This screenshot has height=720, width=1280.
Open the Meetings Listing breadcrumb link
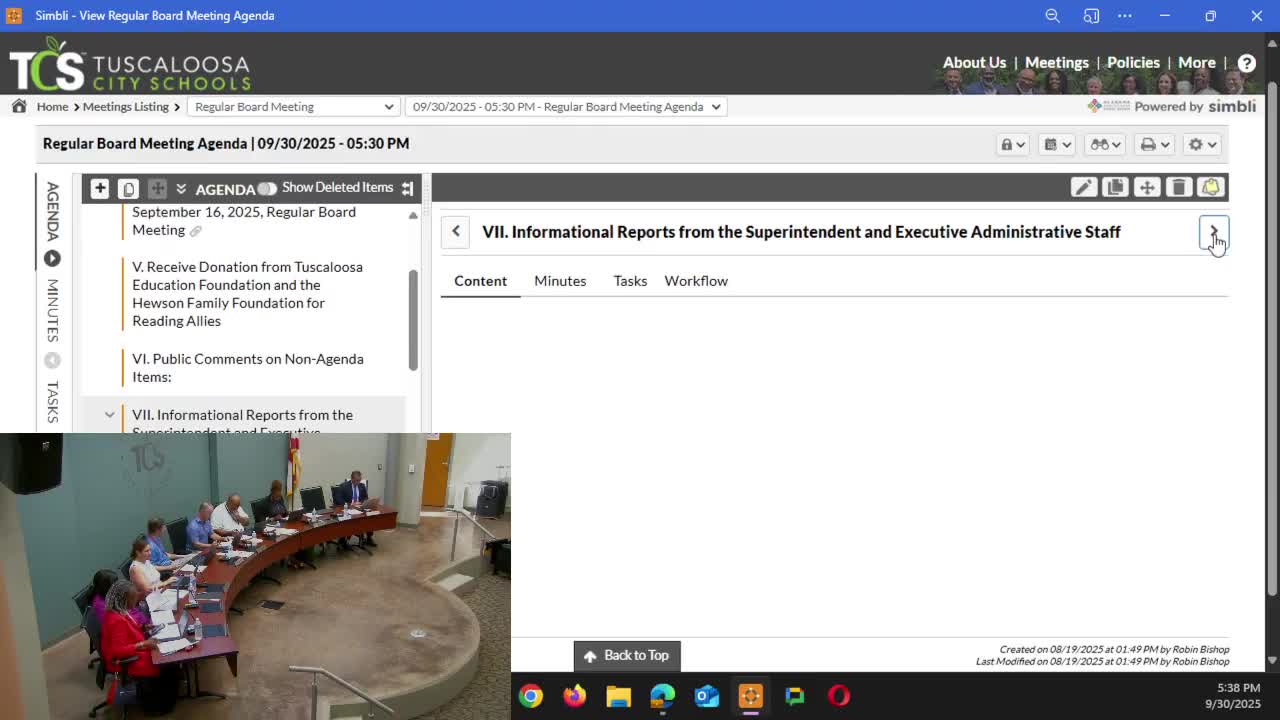(125, 107)
